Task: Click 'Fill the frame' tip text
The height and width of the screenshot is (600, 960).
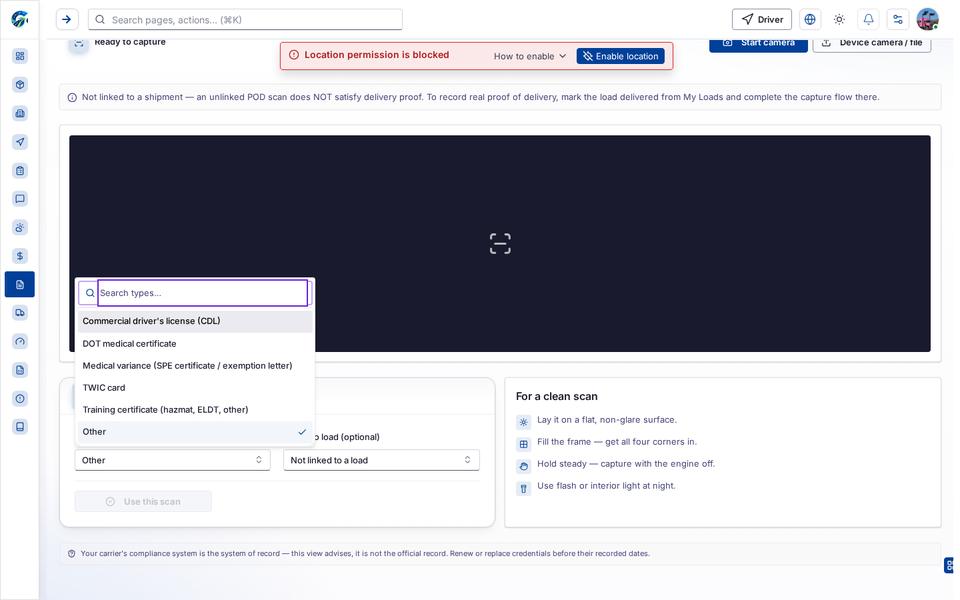Action: (x=617, y=441)
